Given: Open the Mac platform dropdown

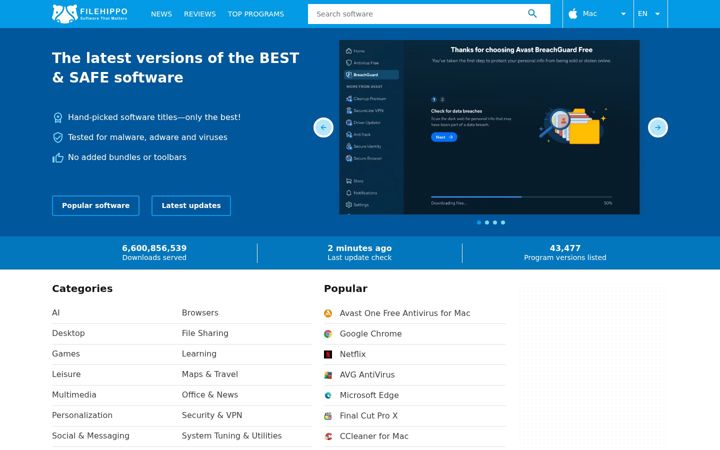Looking at the screenshot, I should [x=598, y=14].
